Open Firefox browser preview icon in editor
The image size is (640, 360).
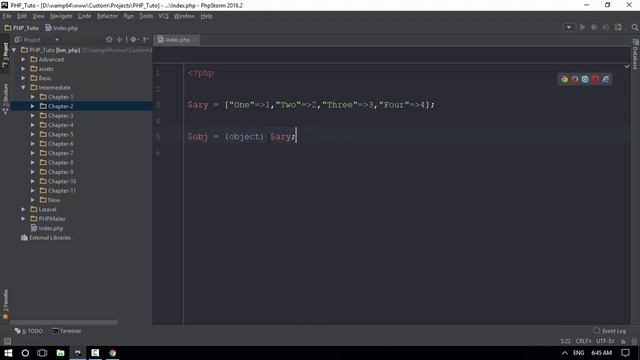[x=575, y=80]
